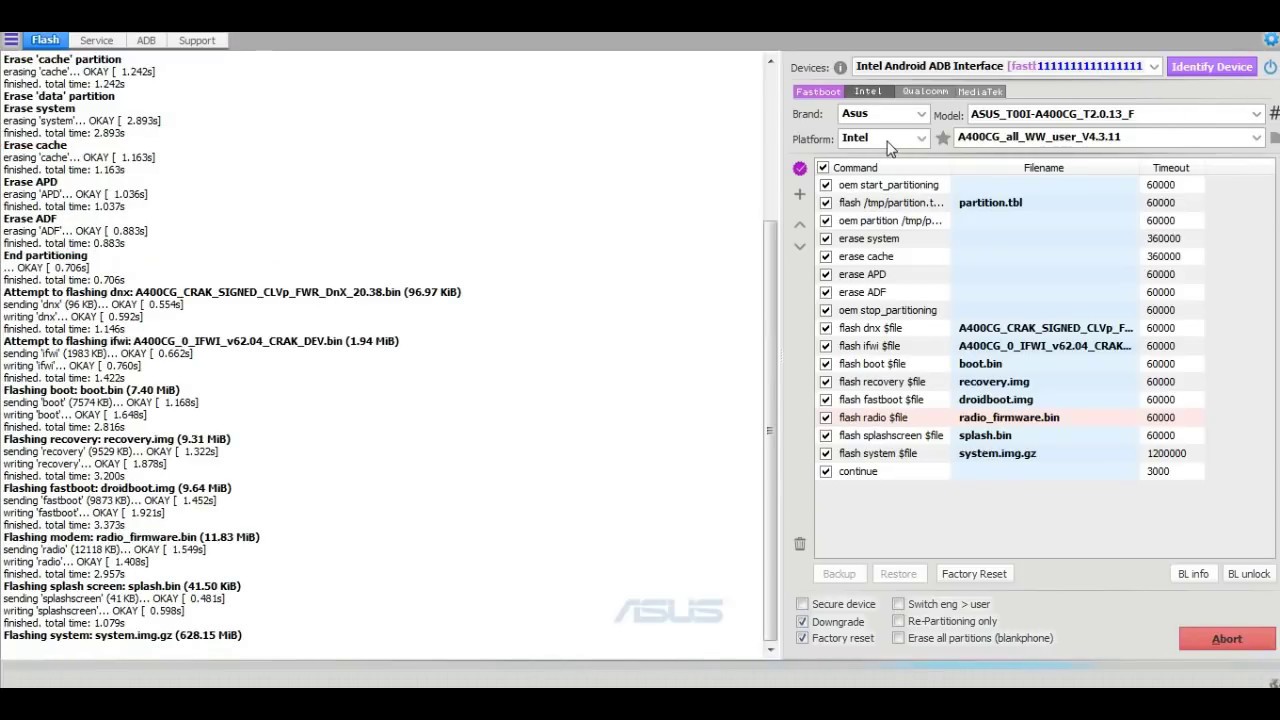Select the Fastboot mode tab
Image resolution: width=1280 pixels, height=720 pixels.
click(x=818, y=92)
